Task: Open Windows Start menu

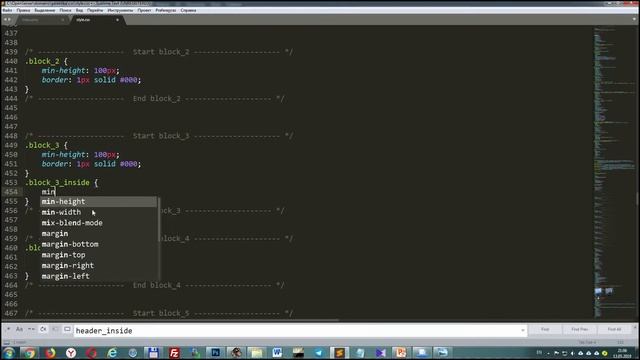Action: (9, 353)
